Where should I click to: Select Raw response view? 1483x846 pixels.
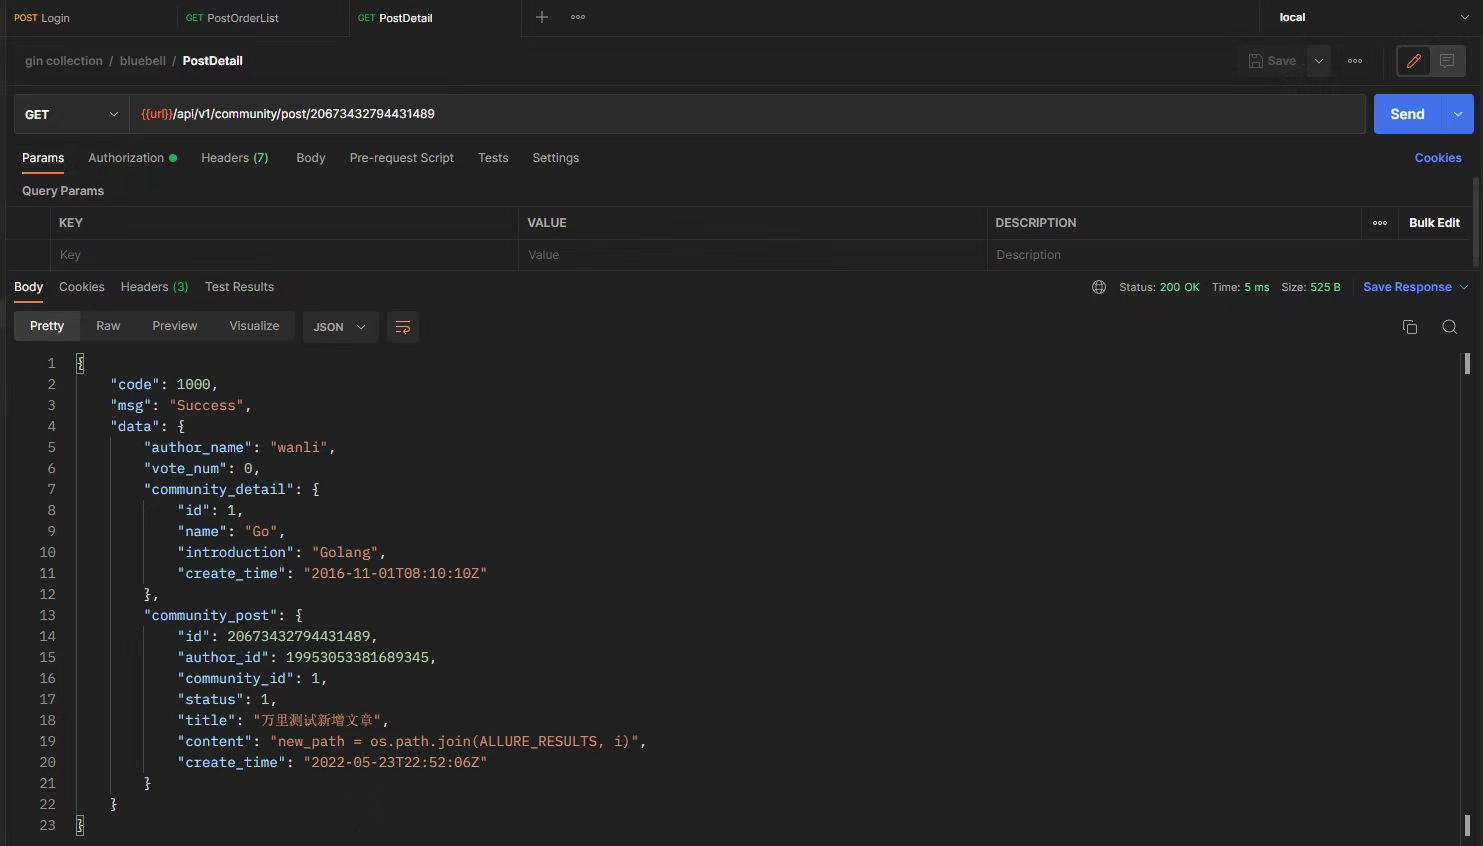click(x=108, y=326)
